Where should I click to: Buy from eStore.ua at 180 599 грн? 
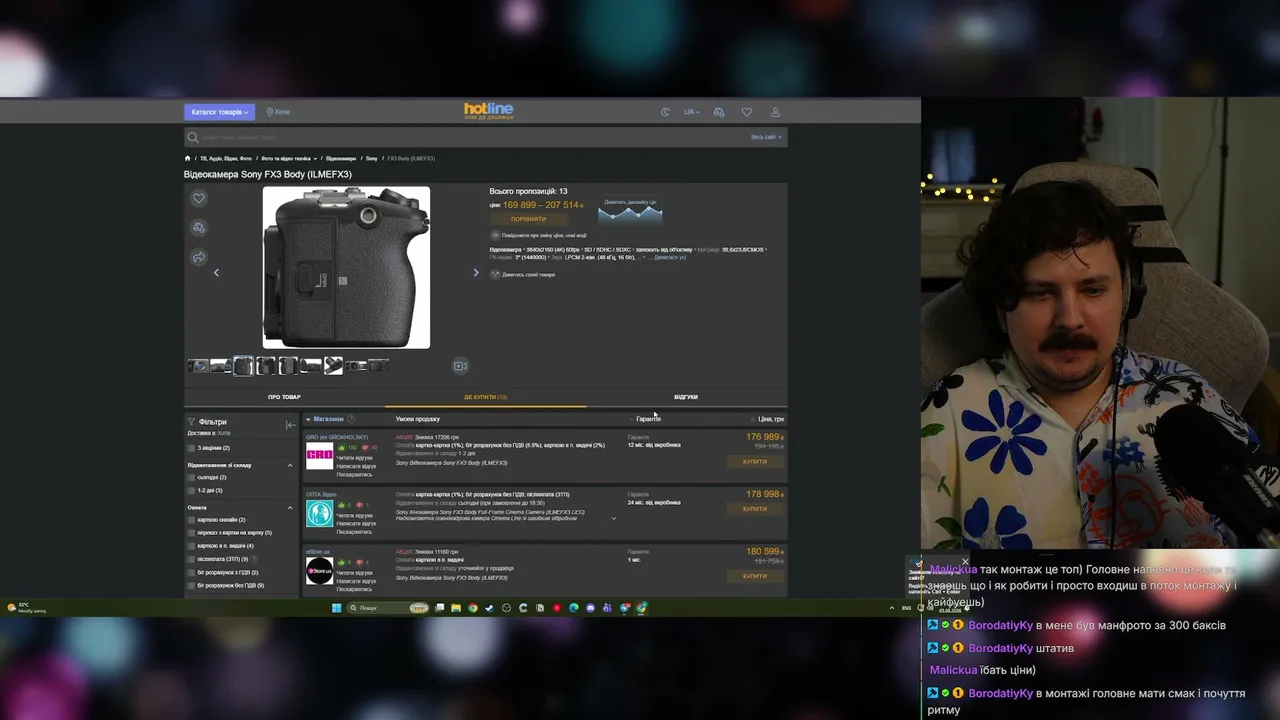tap(755, 576)
